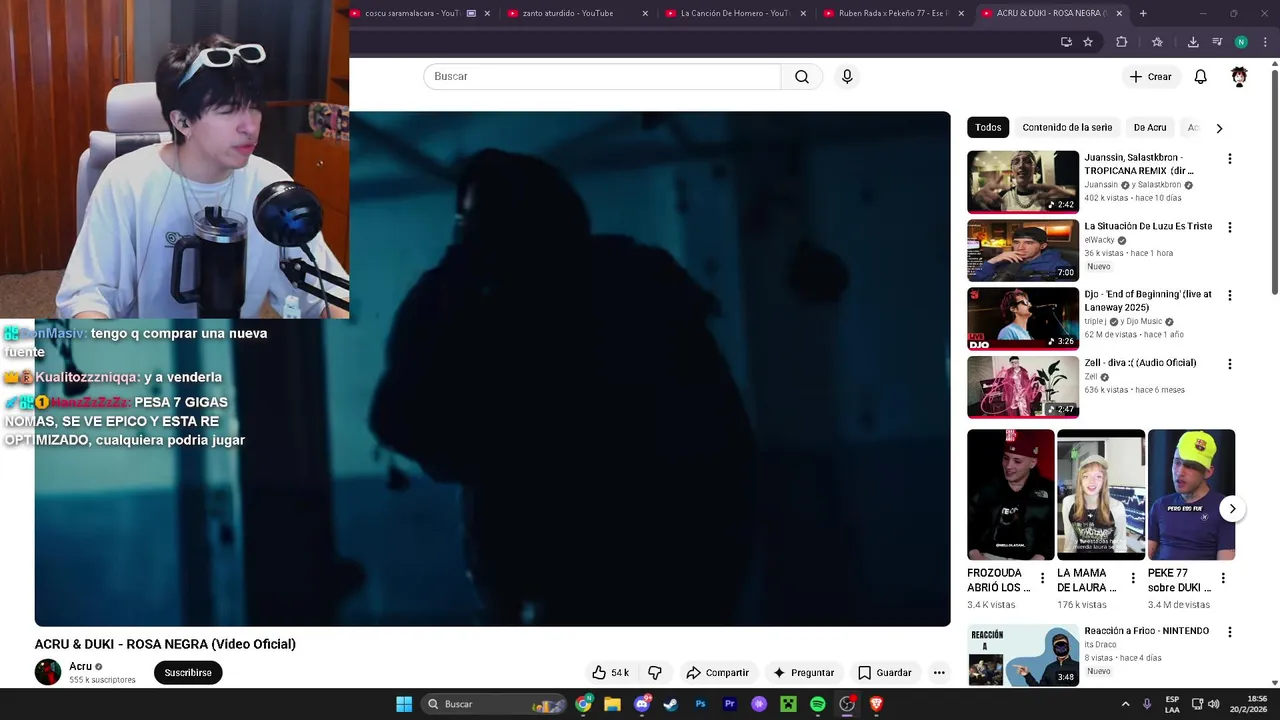Screen dimensions: 1280x720
Task: Click the install/cast screen icon in address bar
Action: pos(1066,42)
